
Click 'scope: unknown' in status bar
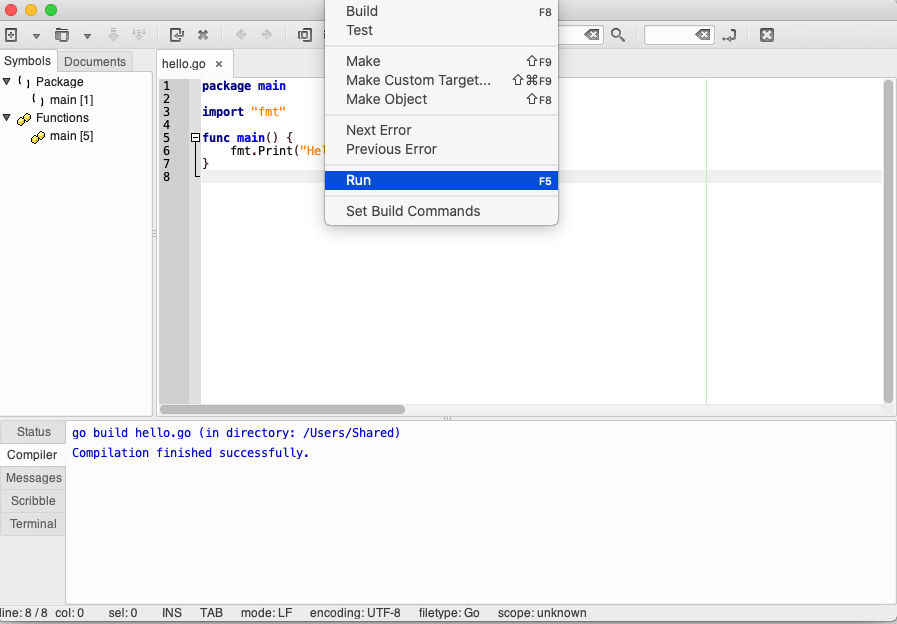pos(542,613)
